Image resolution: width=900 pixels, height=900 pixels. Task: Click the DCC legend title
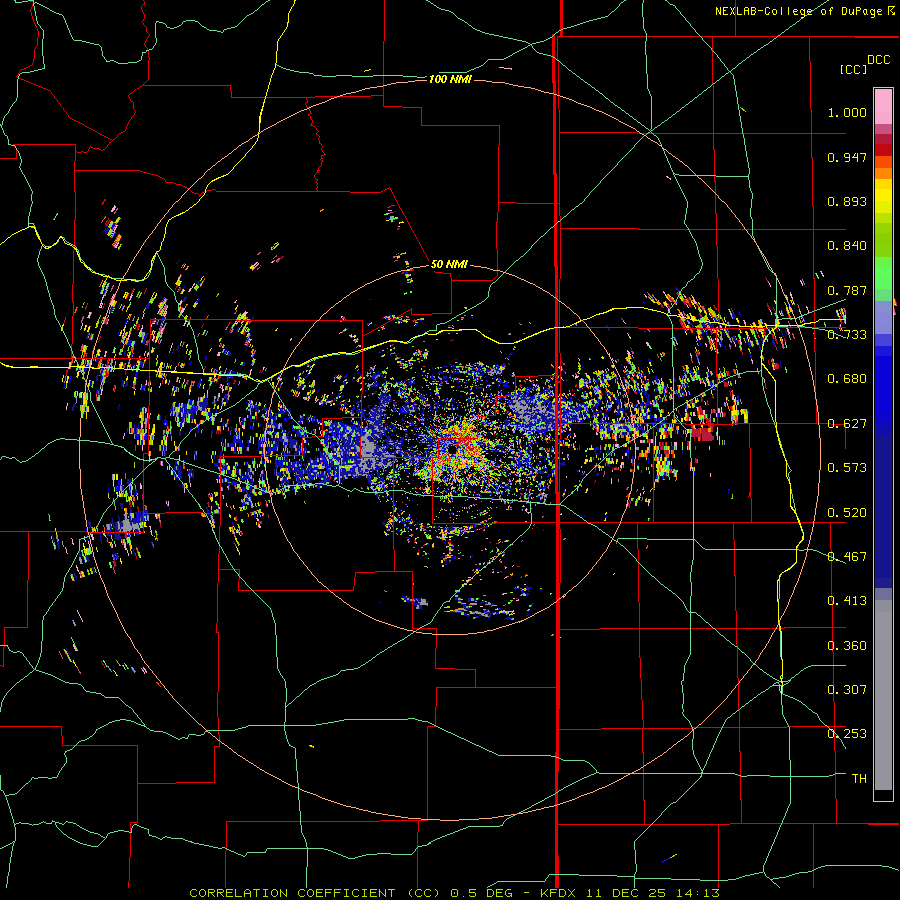pyautogui.click(x=878, y=60)
